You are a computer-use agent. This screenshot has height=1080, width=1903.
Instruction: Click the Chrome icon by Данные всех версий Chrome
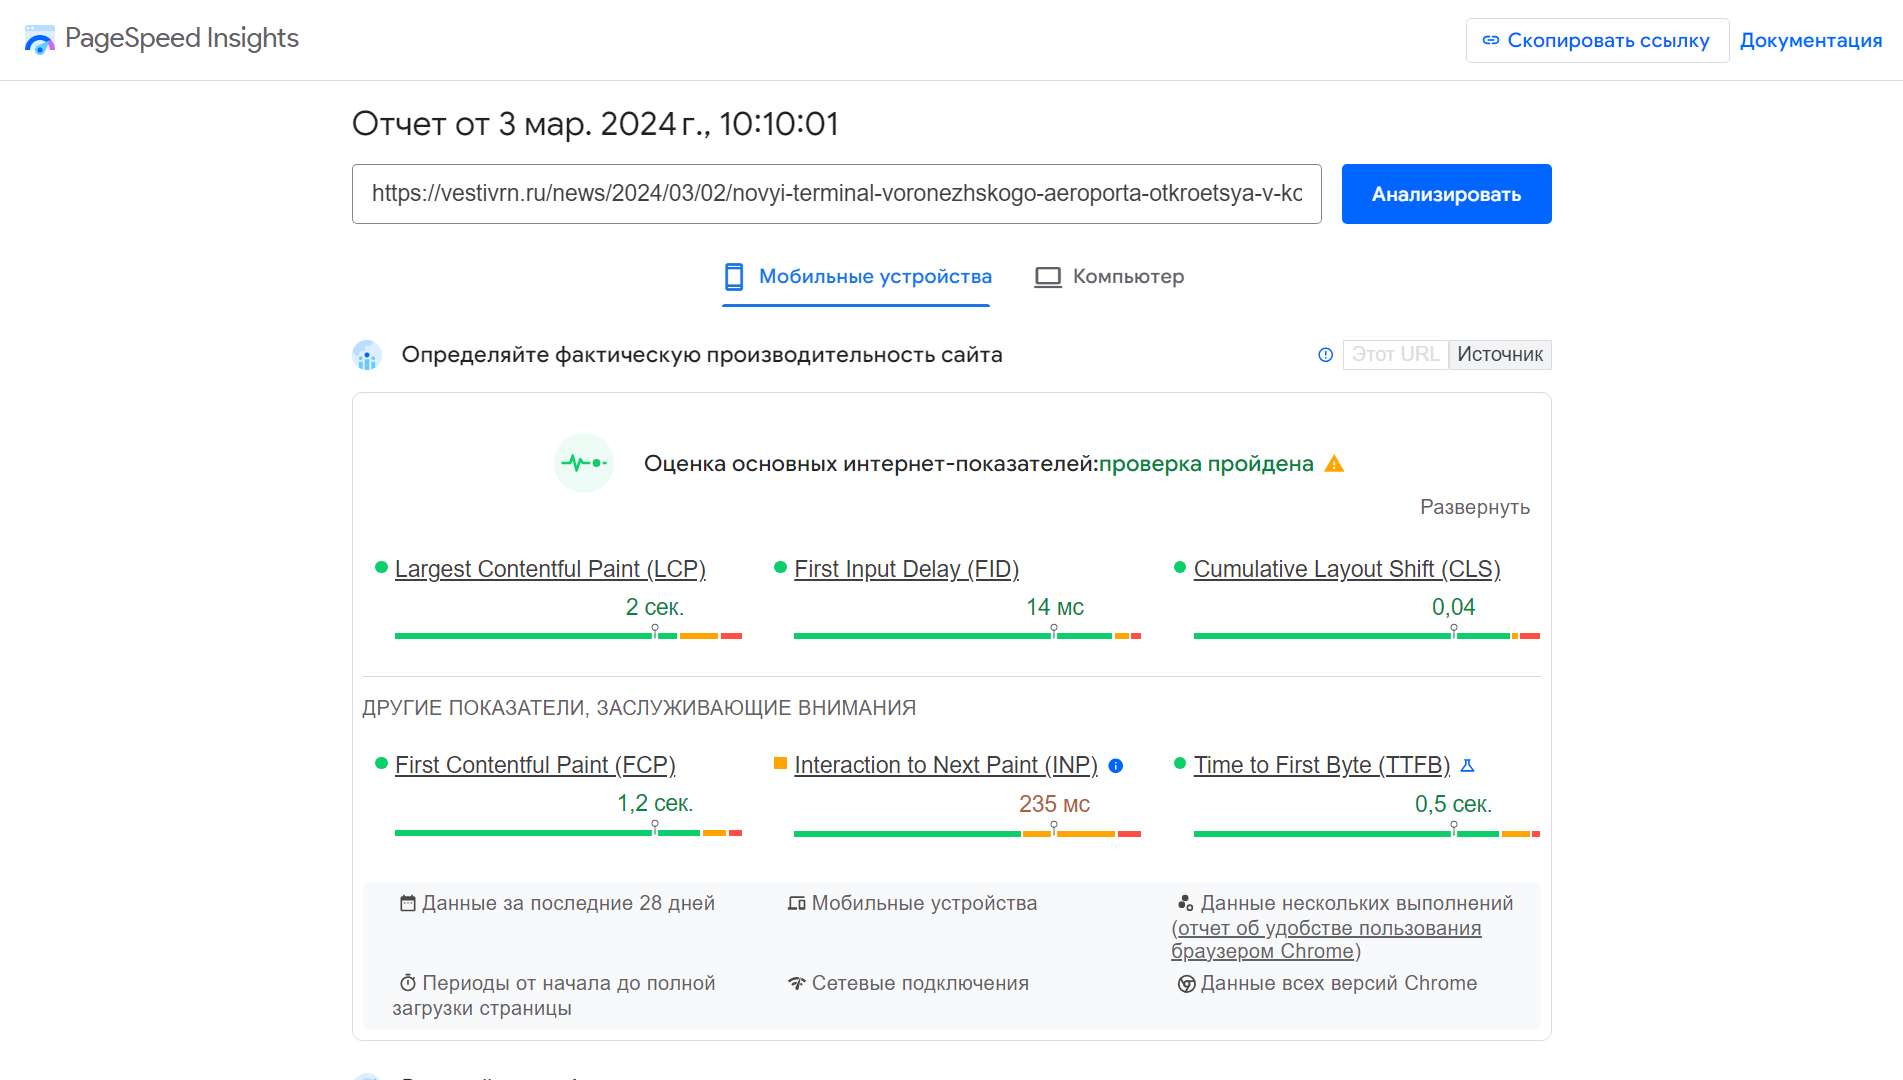pyautogui.click(x=1187, y=984)
